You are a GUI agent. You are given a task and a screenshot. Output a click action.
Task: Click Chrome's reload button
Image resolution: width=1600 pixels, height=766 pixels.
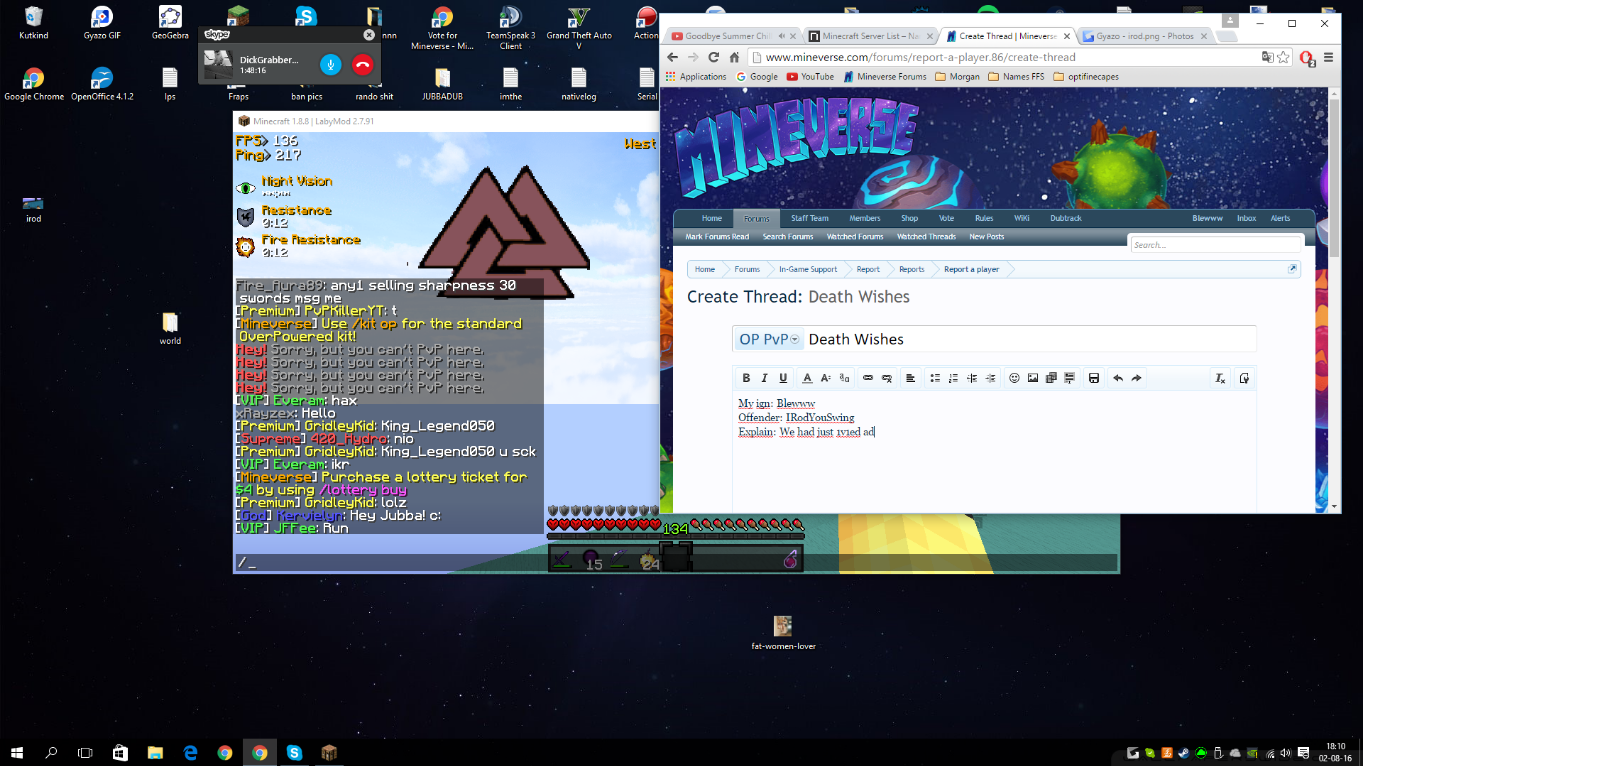713,57
